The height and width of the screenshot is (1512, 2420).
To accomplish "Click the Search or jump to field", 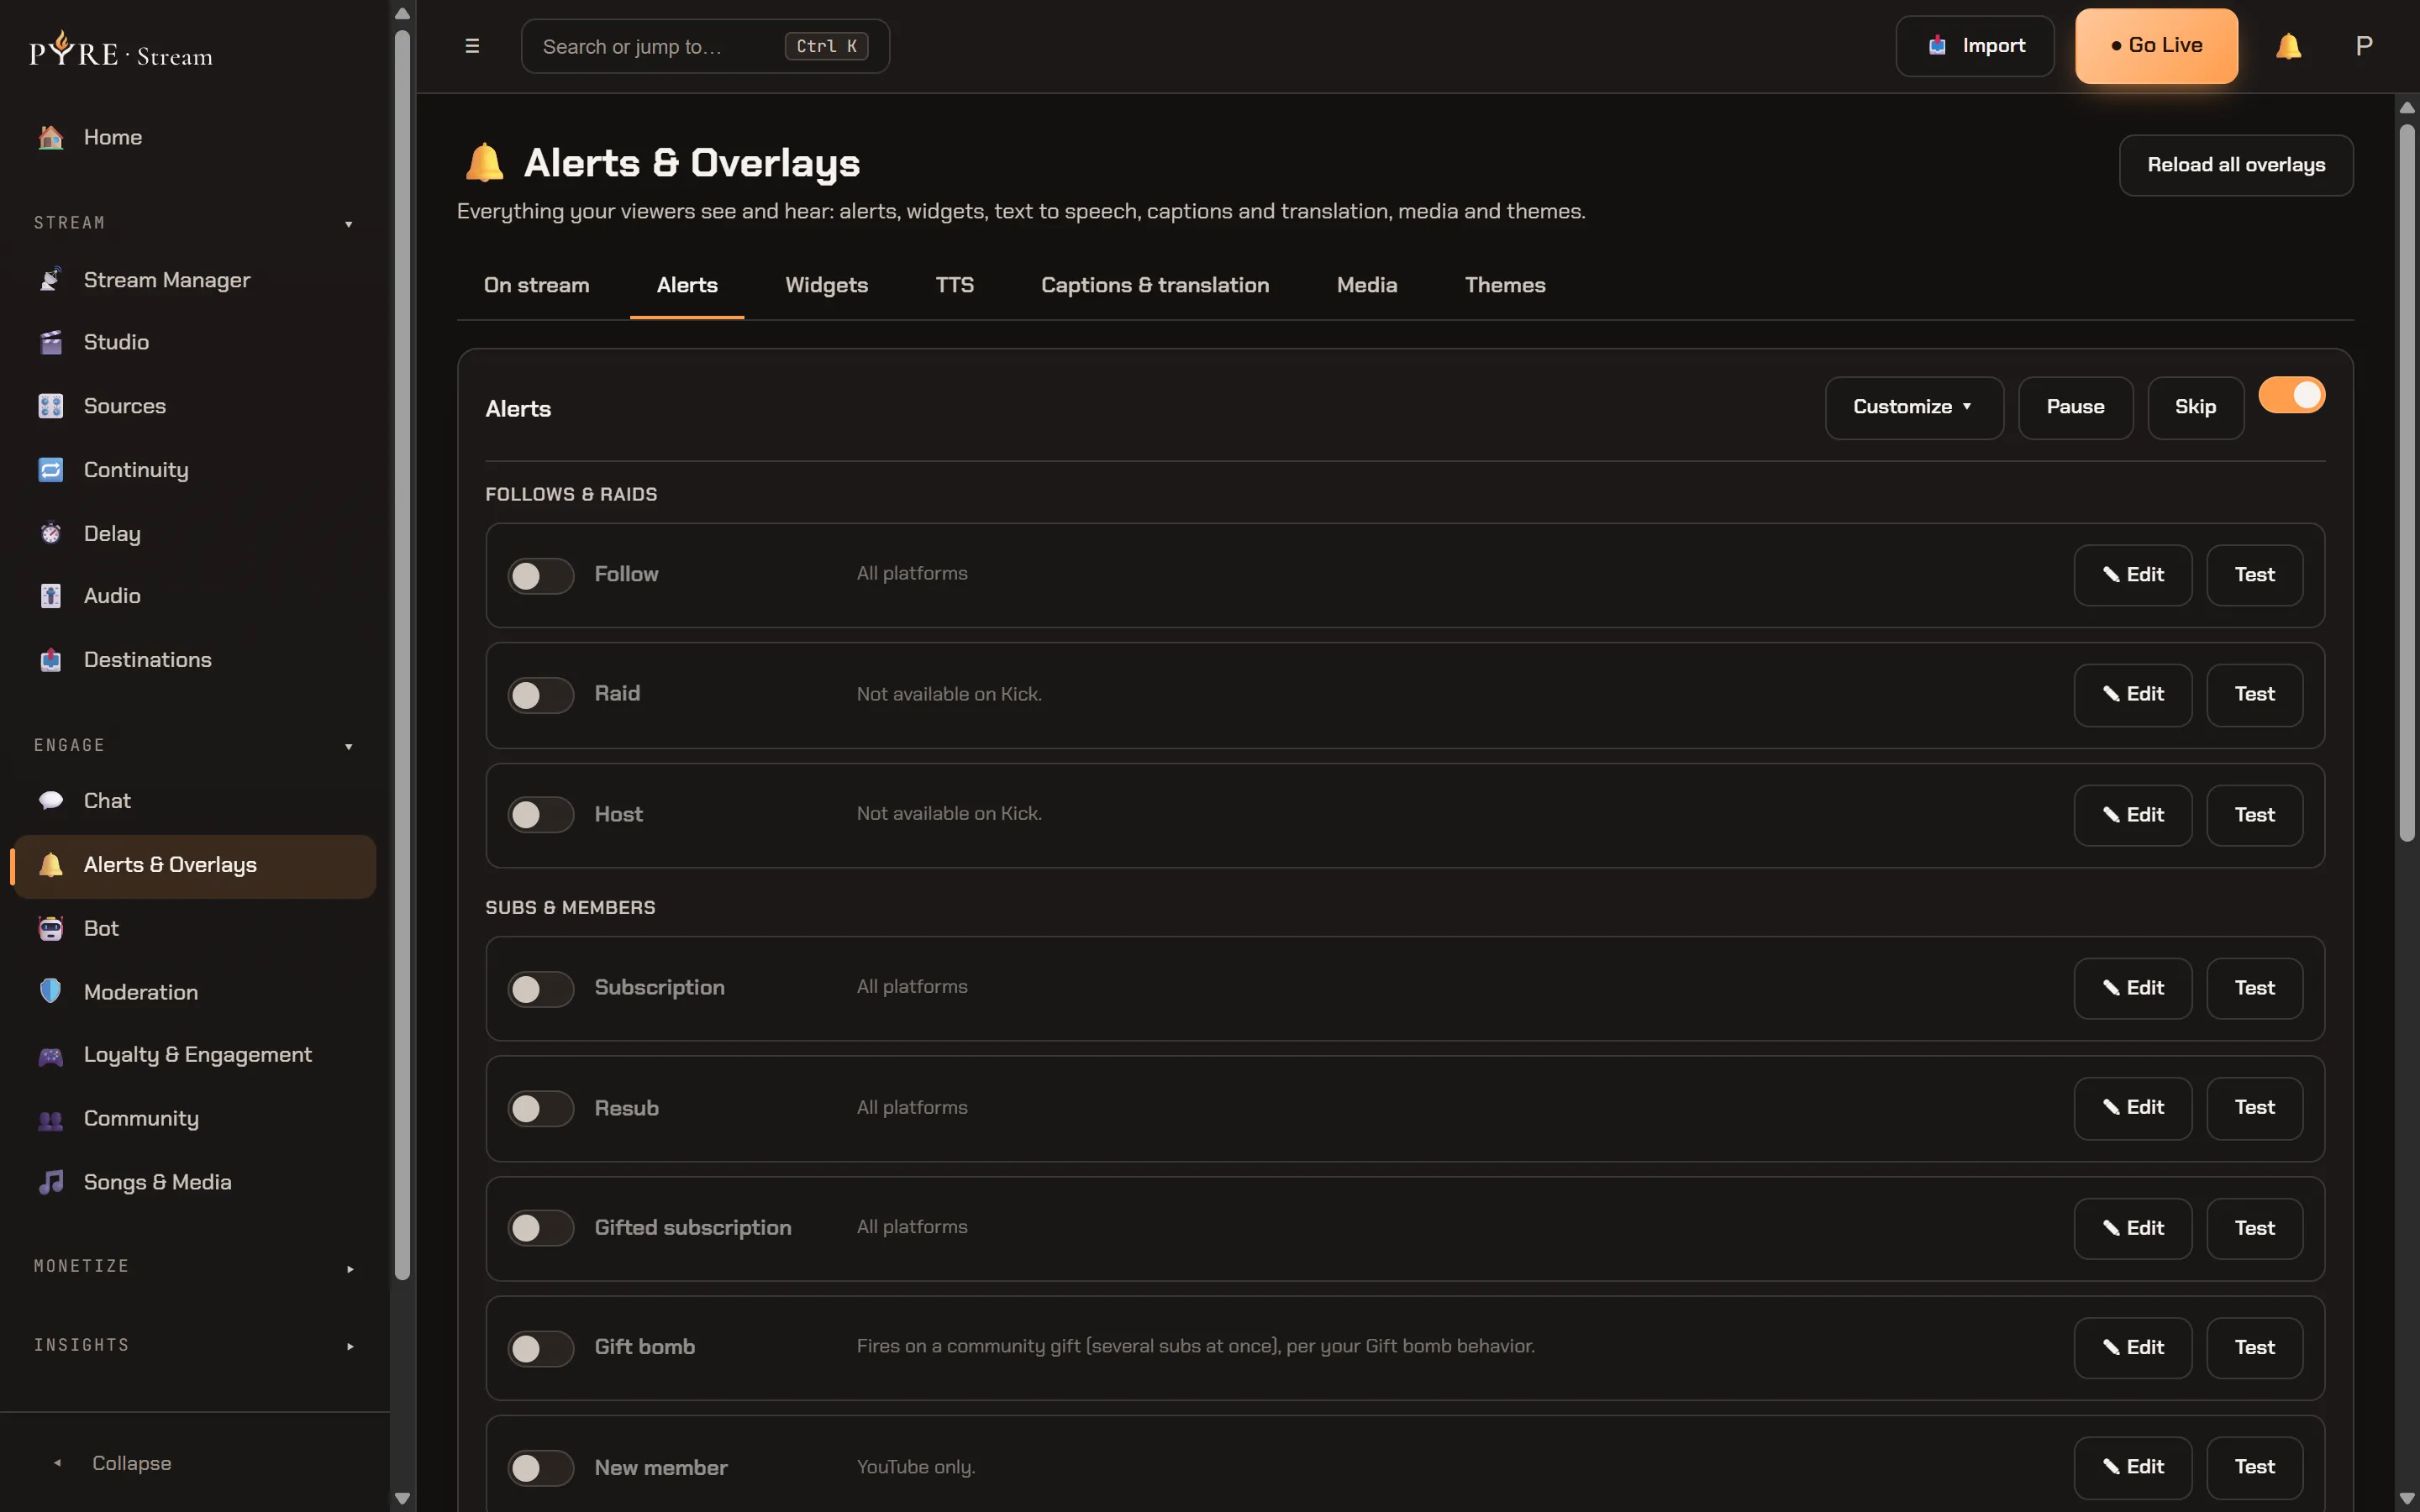I will [x=705, y=46].
